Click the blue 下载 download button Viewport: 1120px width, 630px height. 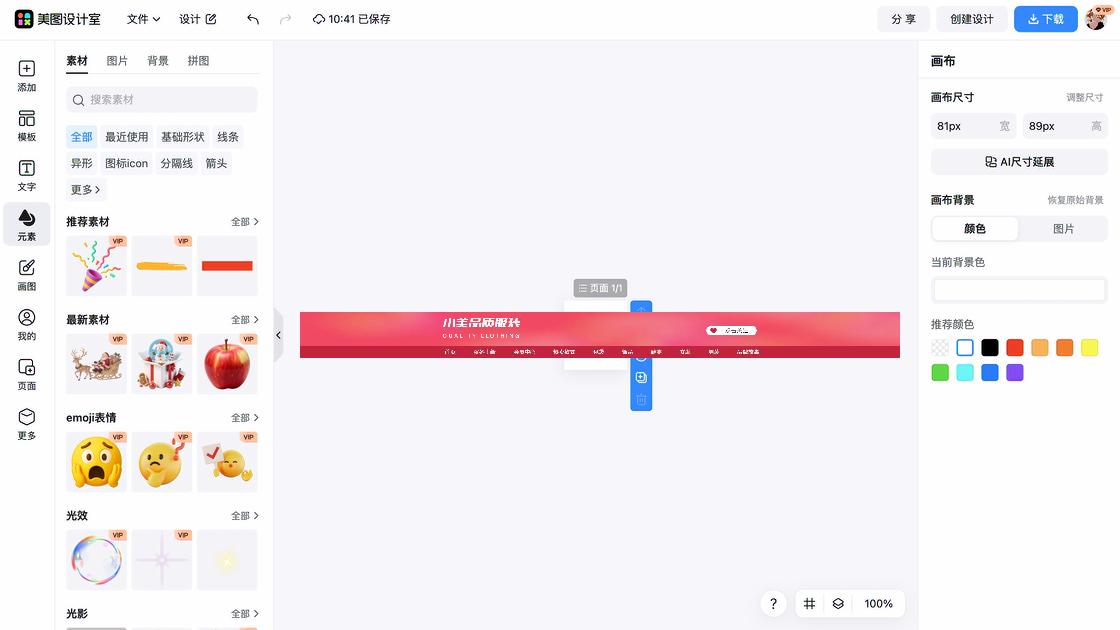(x=1045, y=19)
